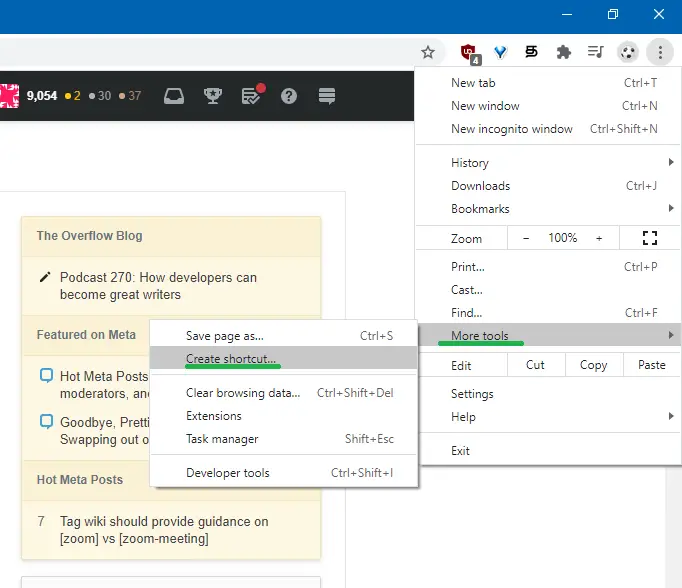
Task: Click Copy in the Edit row
Action: tap(594, 365)
